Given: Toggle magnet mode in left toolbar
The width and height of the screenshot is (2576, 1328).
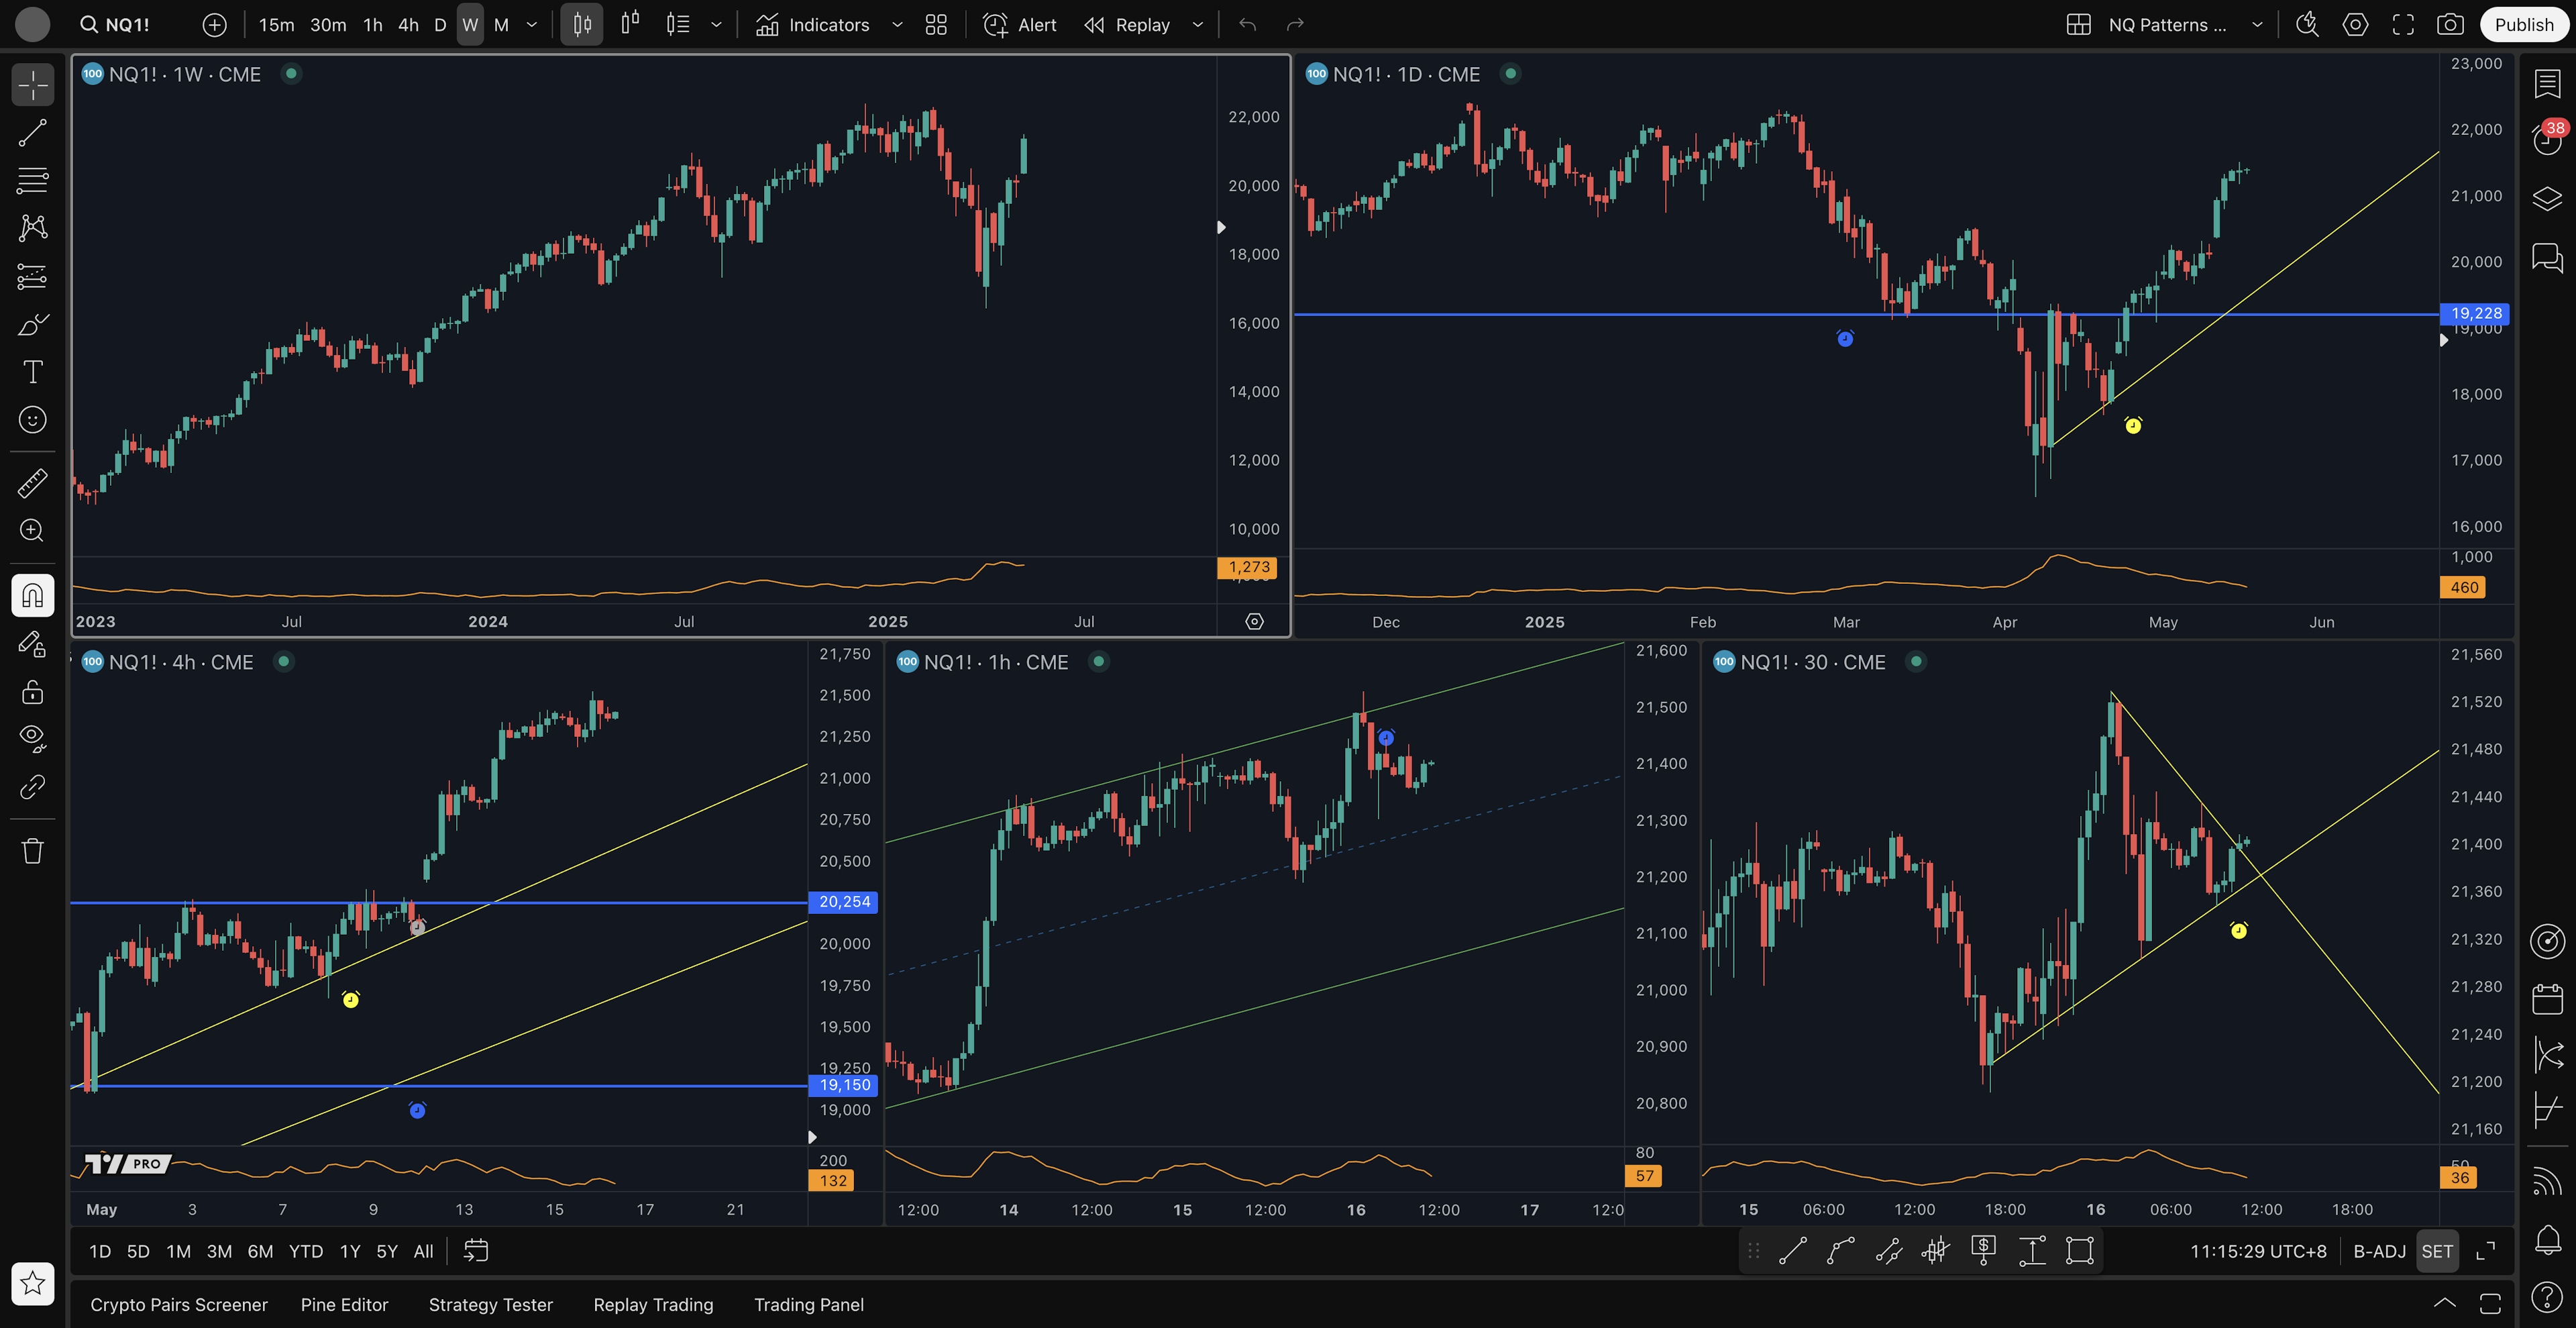Looking at the screenshot, I should [x=32, y=596].
